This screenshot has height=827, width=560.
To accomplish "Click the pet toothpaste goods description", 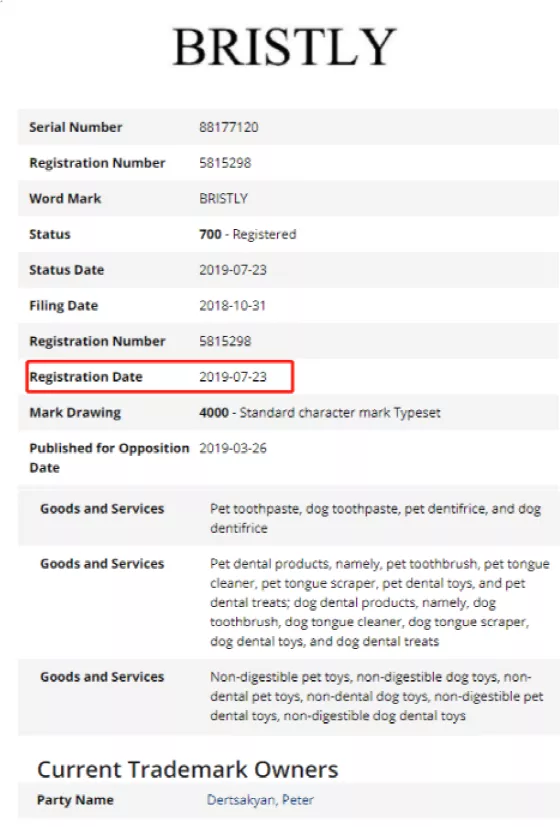I will (375, 518).
